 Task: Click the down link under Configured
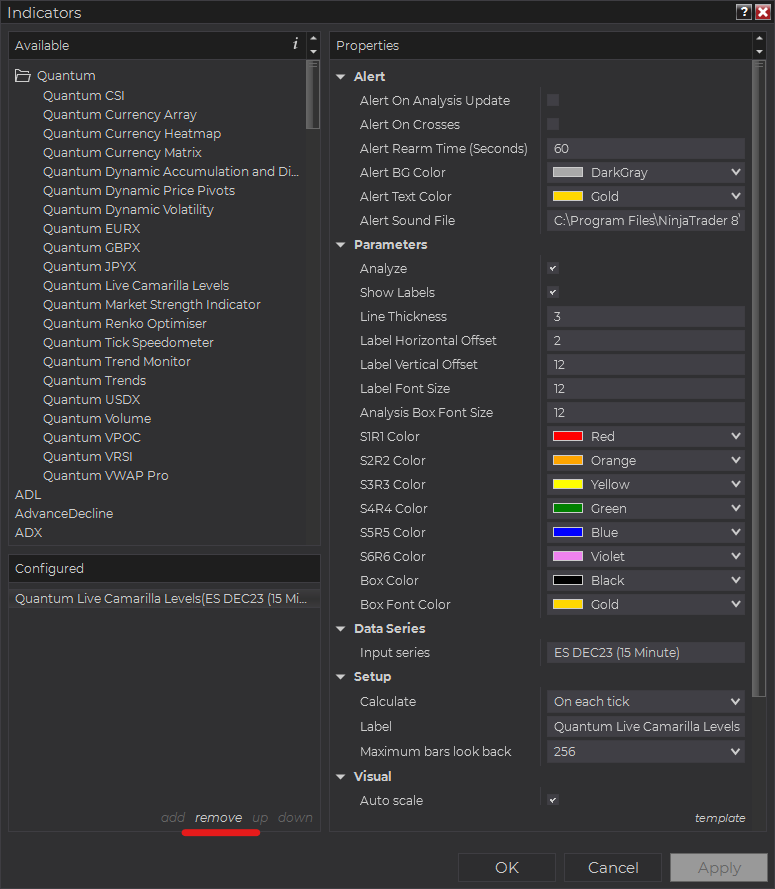click(x=295, y=818)
